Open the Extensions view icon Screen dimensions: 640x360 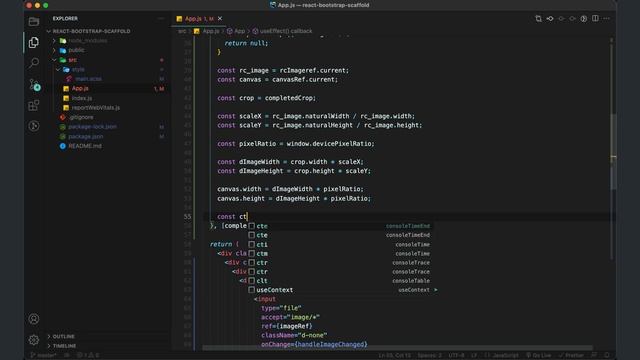pyautogui.click(x=34, y=105)
